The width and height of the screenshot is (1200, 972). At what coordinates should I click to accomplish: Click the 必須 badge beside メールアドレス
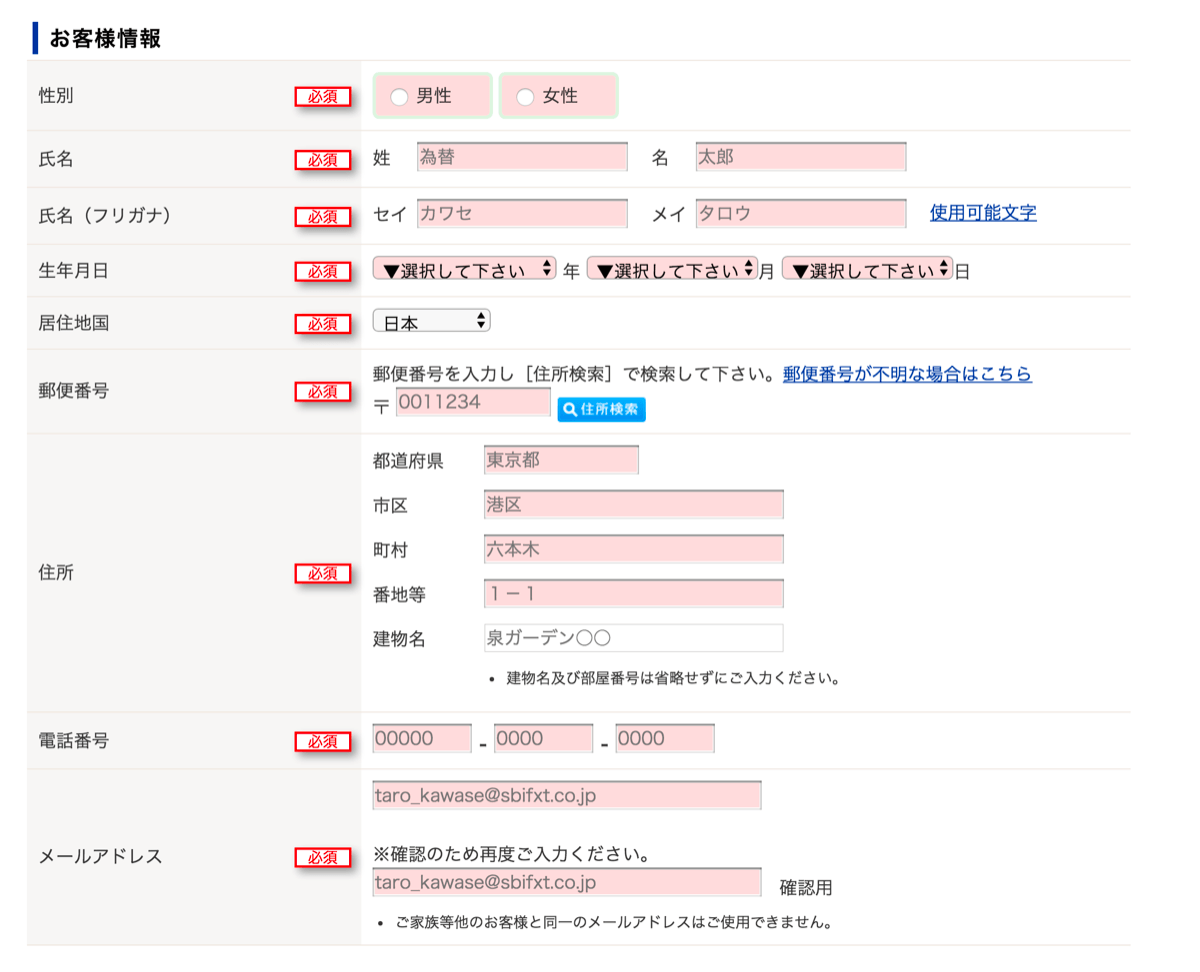tap(322, 858)
